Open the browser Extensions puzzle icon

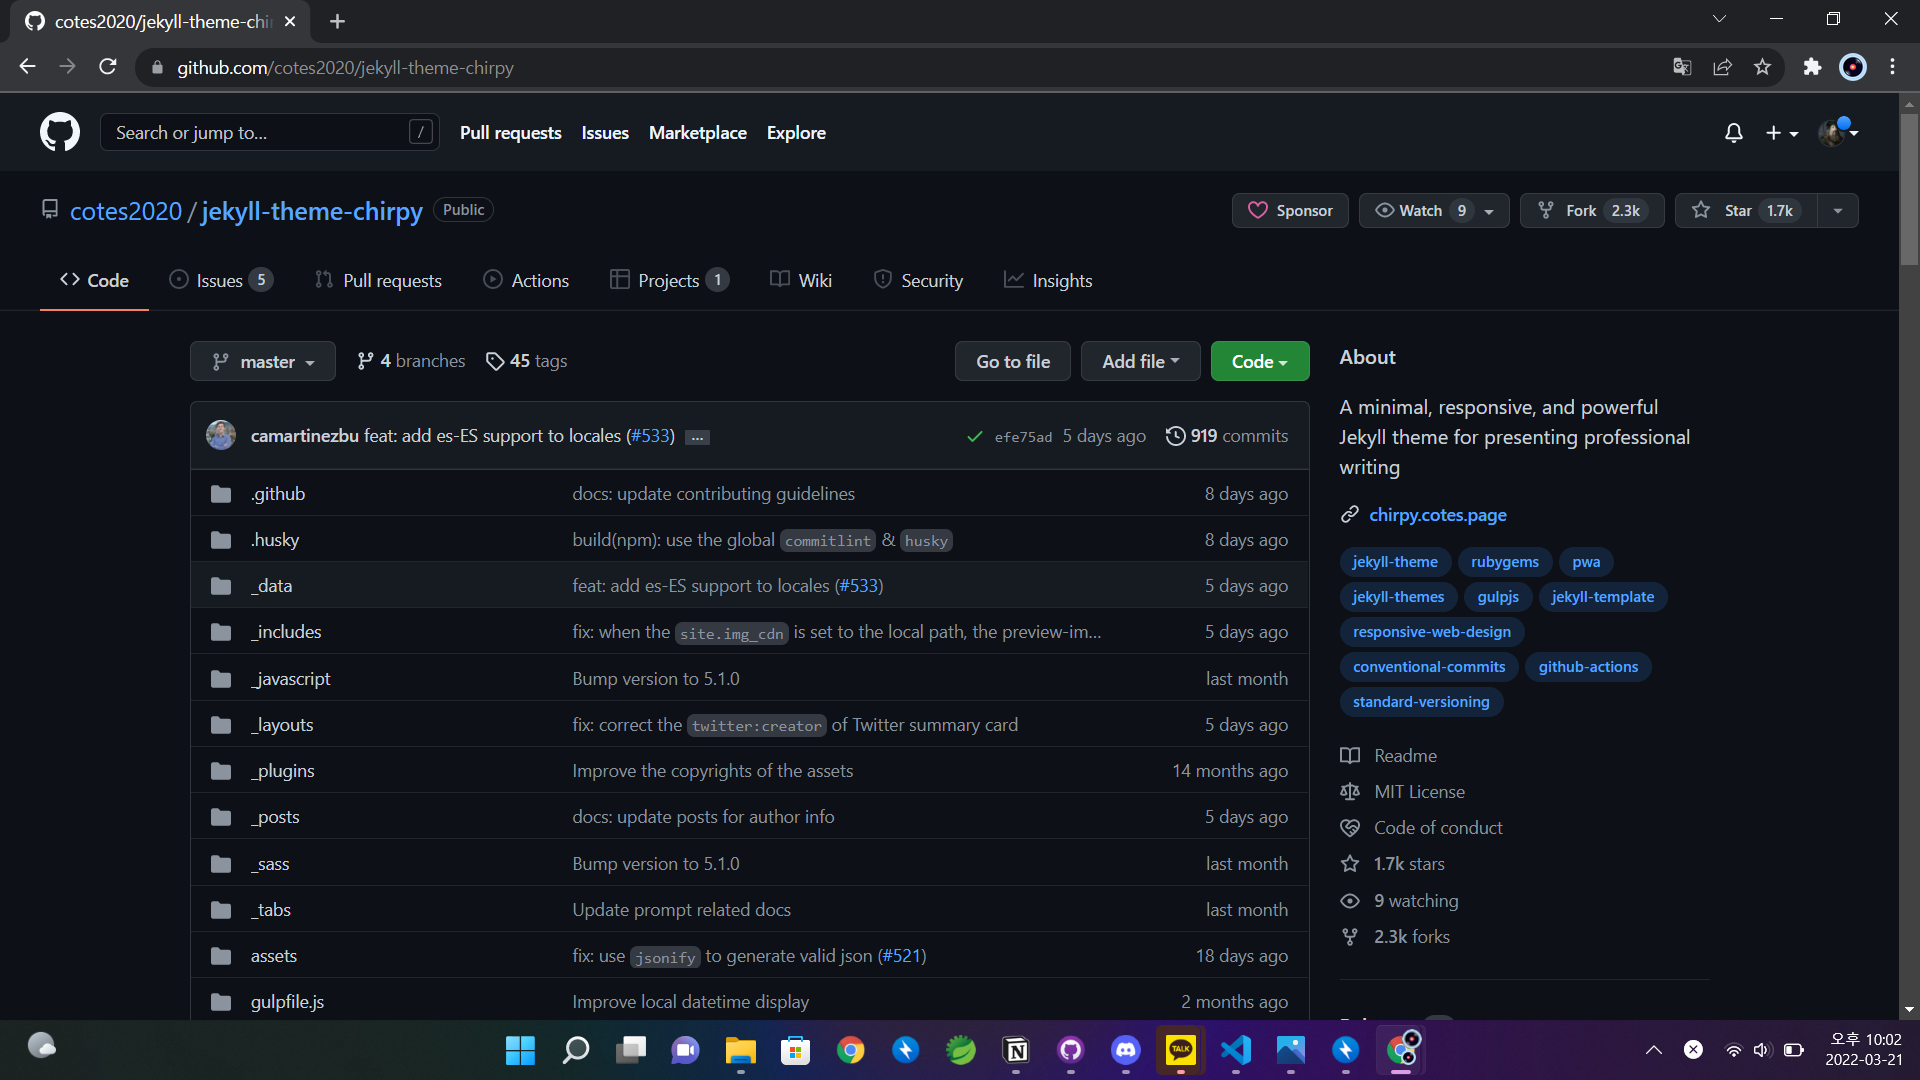coord(1812,67)
